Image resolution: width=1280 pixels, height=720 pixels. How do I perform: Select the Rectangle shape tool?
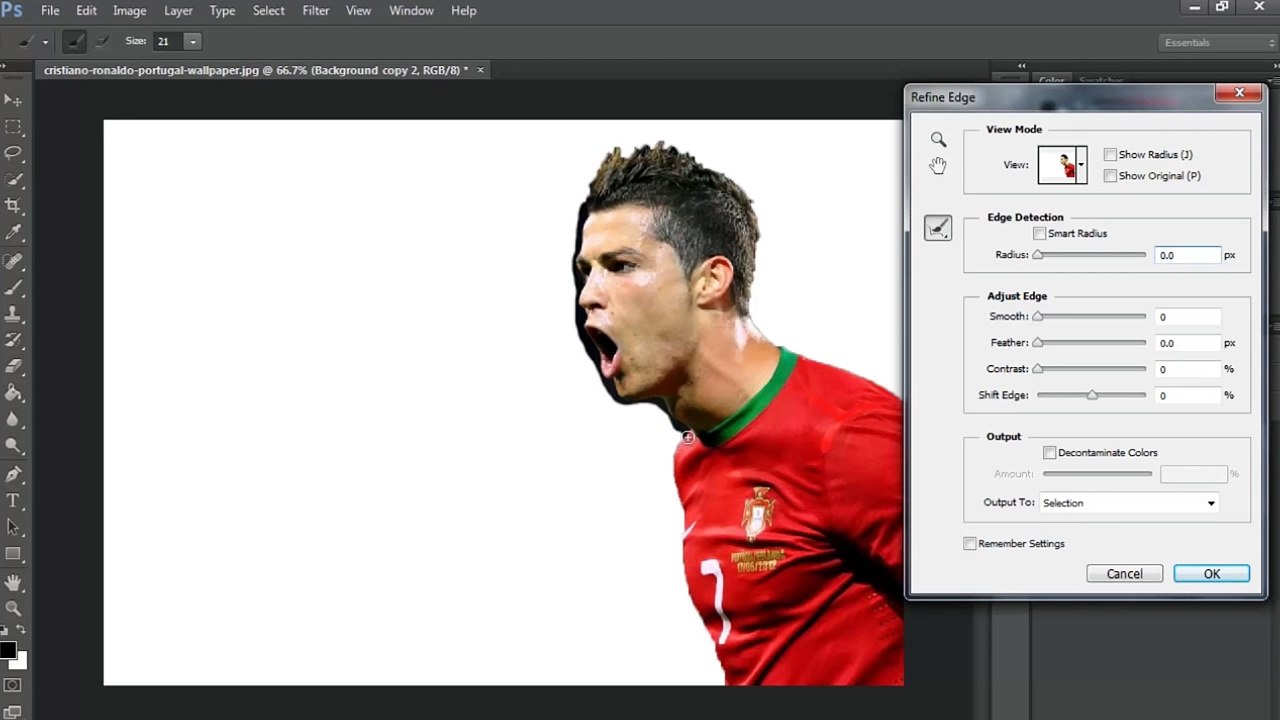(13, 554)
